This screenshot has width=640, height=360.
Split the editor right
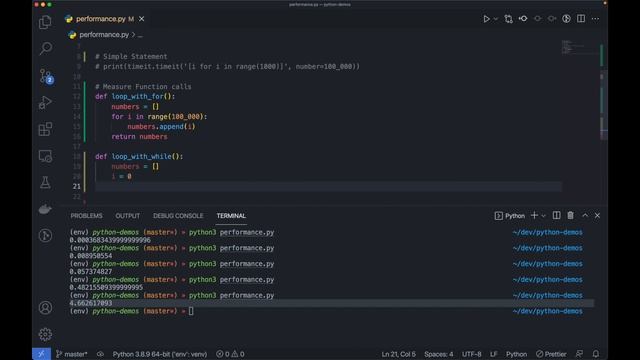[581, 19]
